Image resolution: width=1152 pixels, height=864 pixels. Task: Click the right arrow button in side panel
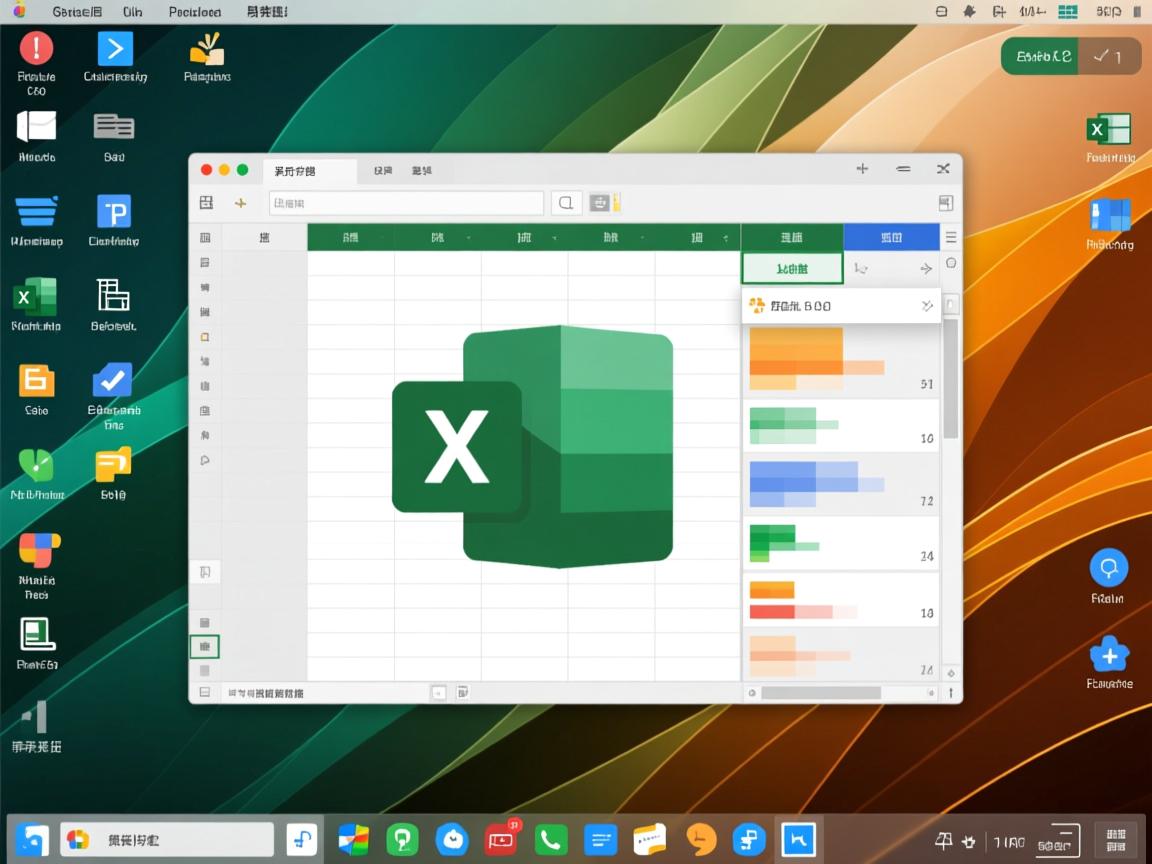pyautogui.click(x=925, y=268)
